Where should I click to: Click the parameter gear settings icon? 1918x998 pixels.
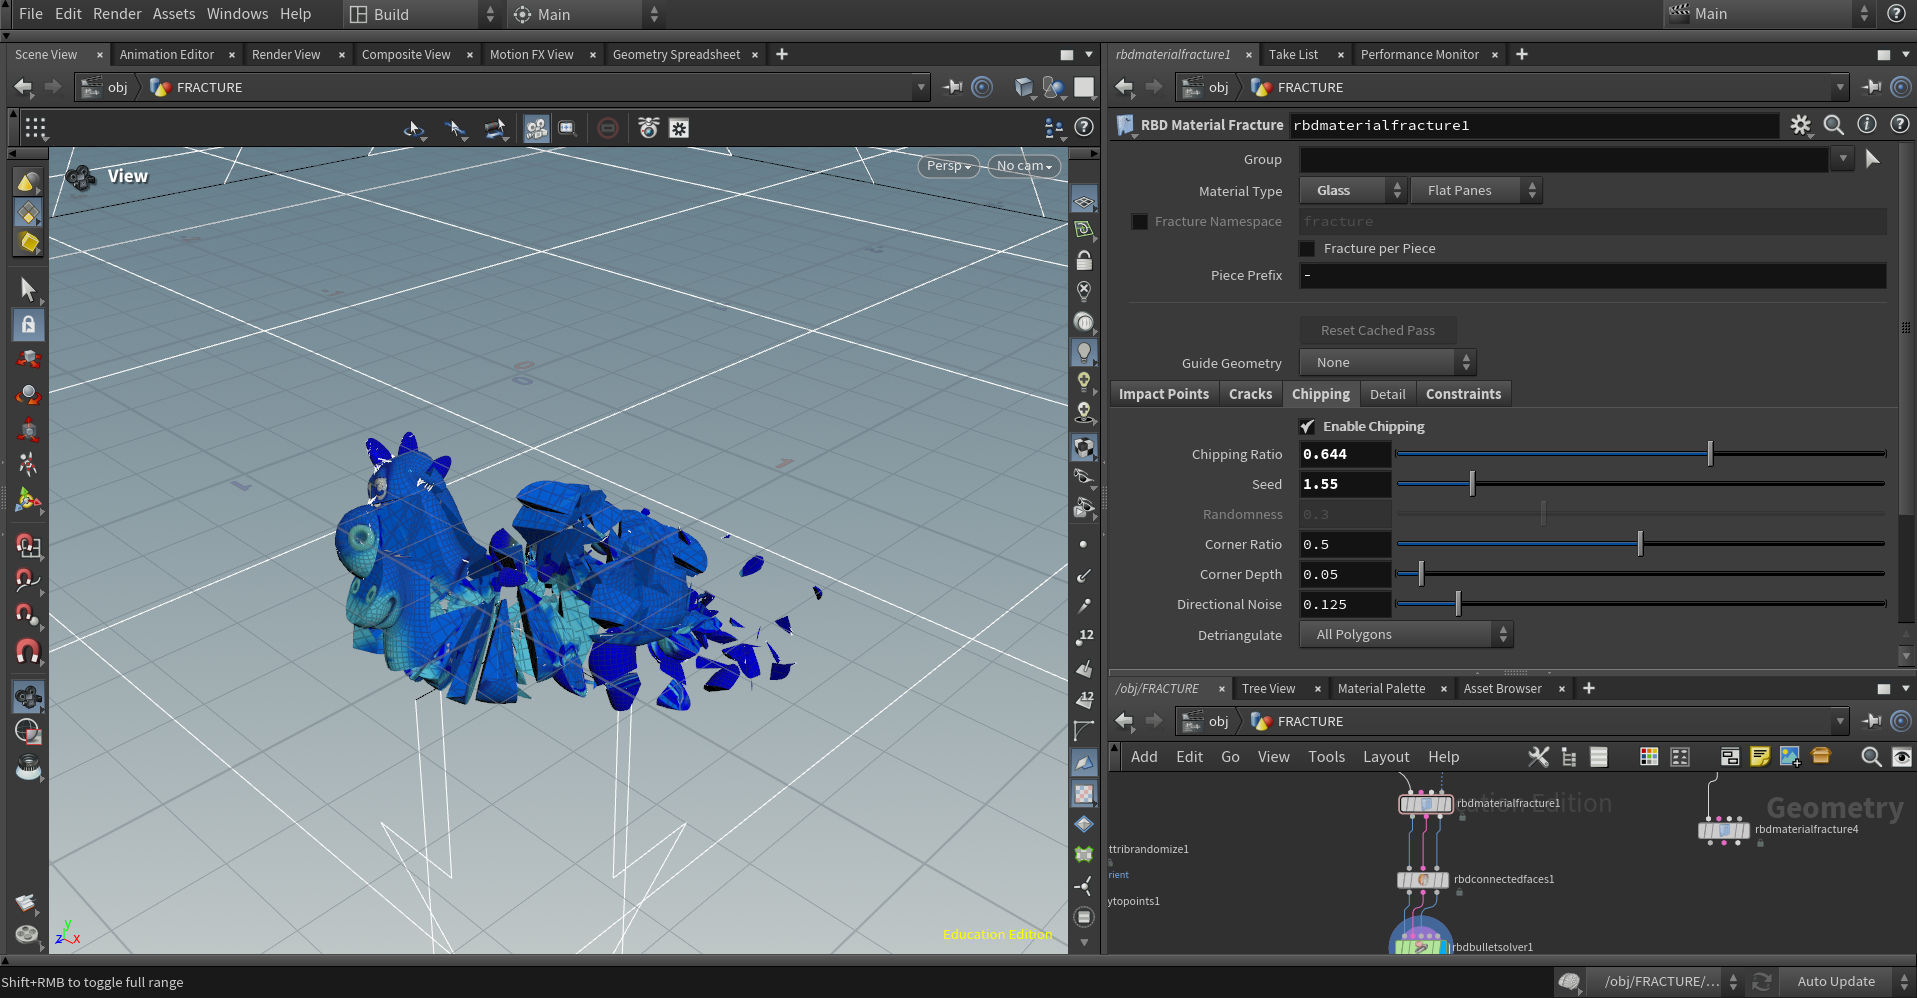click(x=1800, y=125)
